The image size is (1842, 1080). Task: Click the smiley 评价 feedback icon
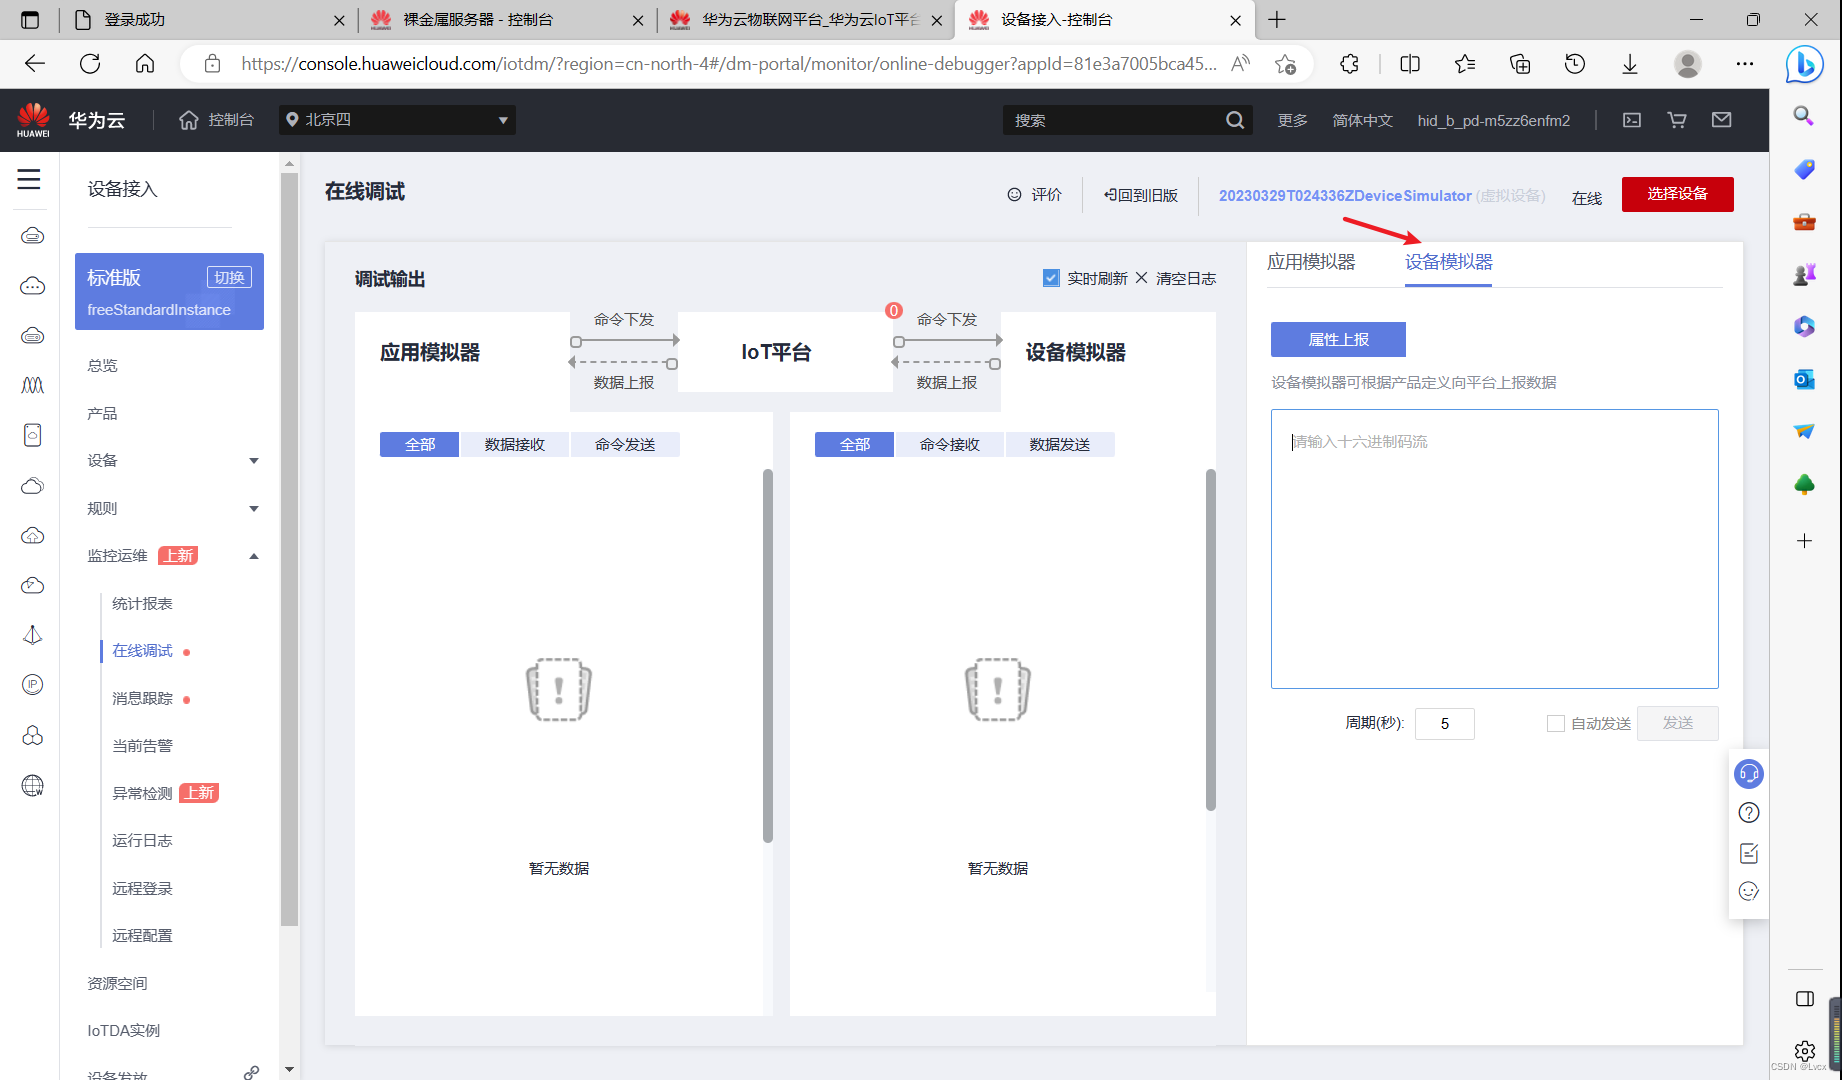coord(1014,195)
